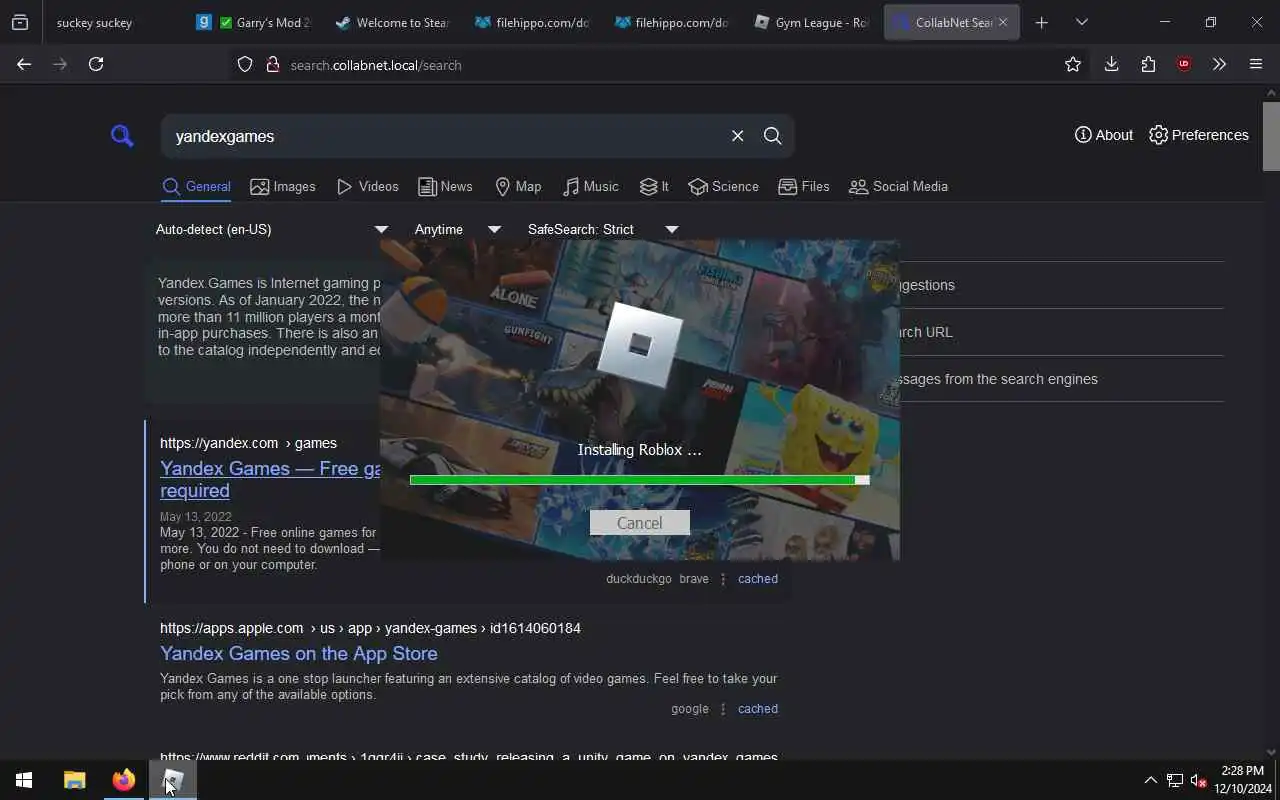Go back in browser history
Image resolution: width=1280 pixels, height=800 pixels.
24,64
